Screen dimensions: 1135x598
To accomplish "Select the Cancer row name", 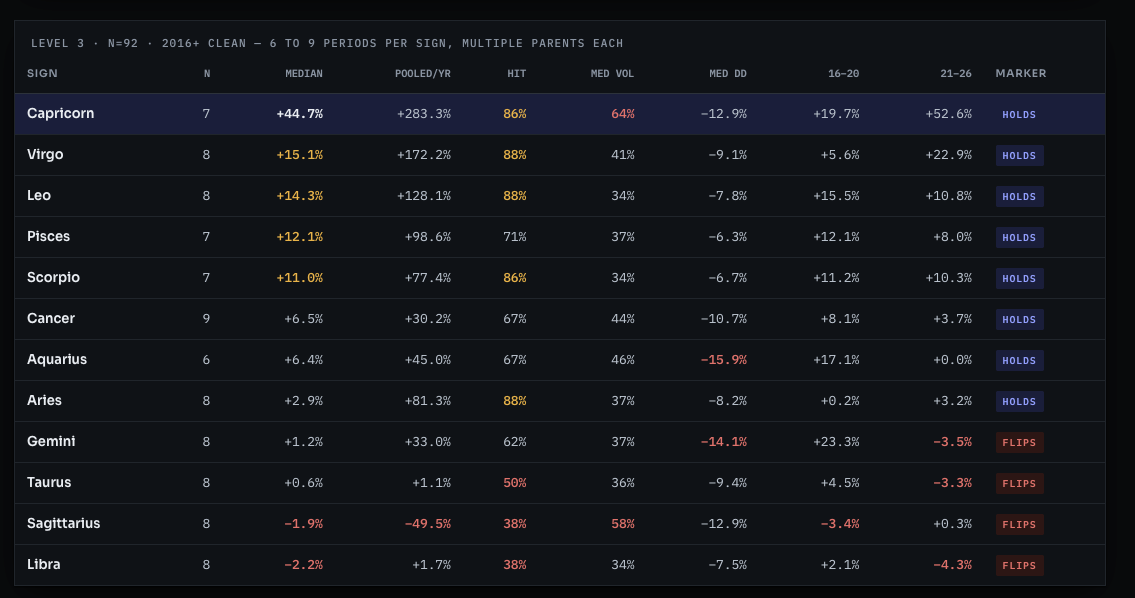I will coord(51,319).
